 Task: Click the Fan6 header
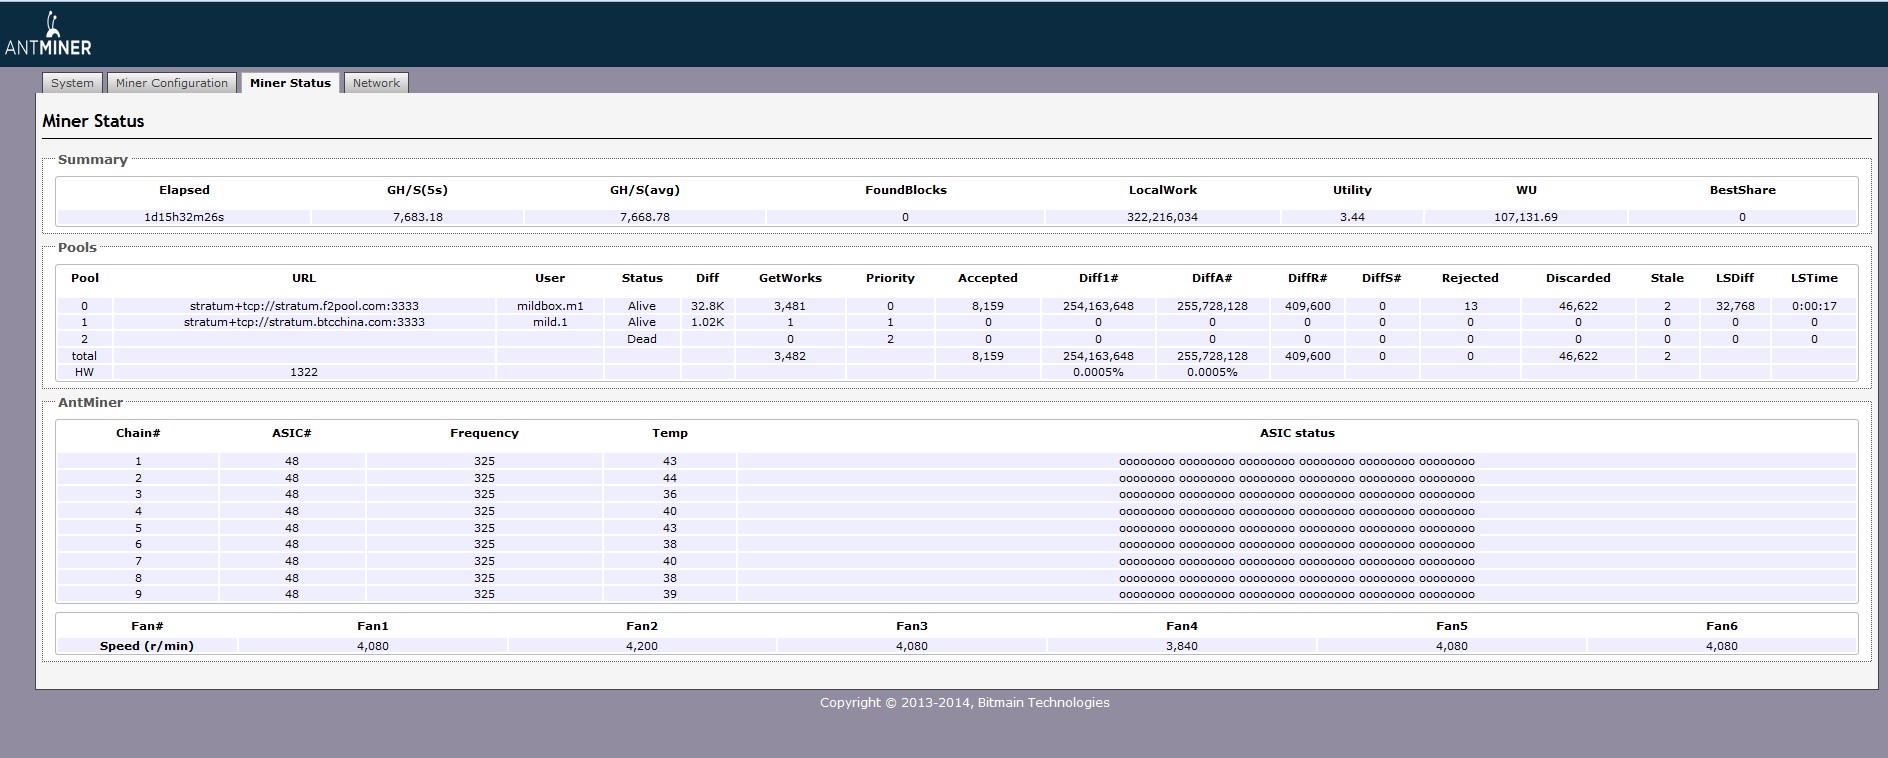1722,626
